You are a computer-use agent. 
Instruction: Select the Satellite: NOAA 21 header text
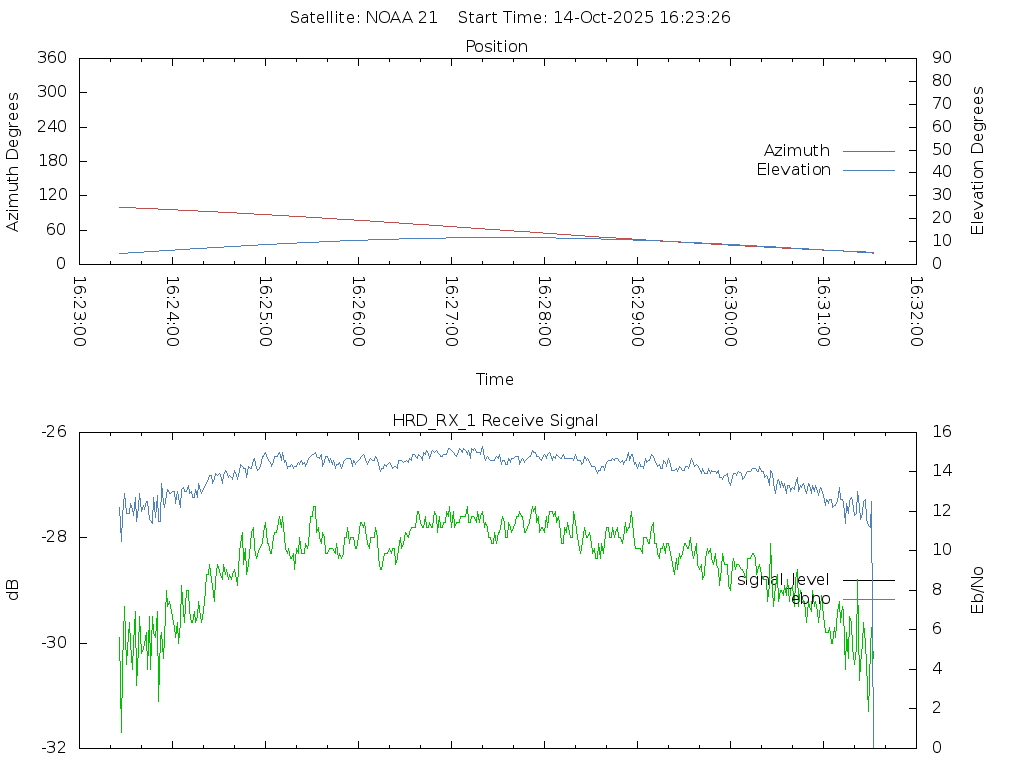[363, 18]
